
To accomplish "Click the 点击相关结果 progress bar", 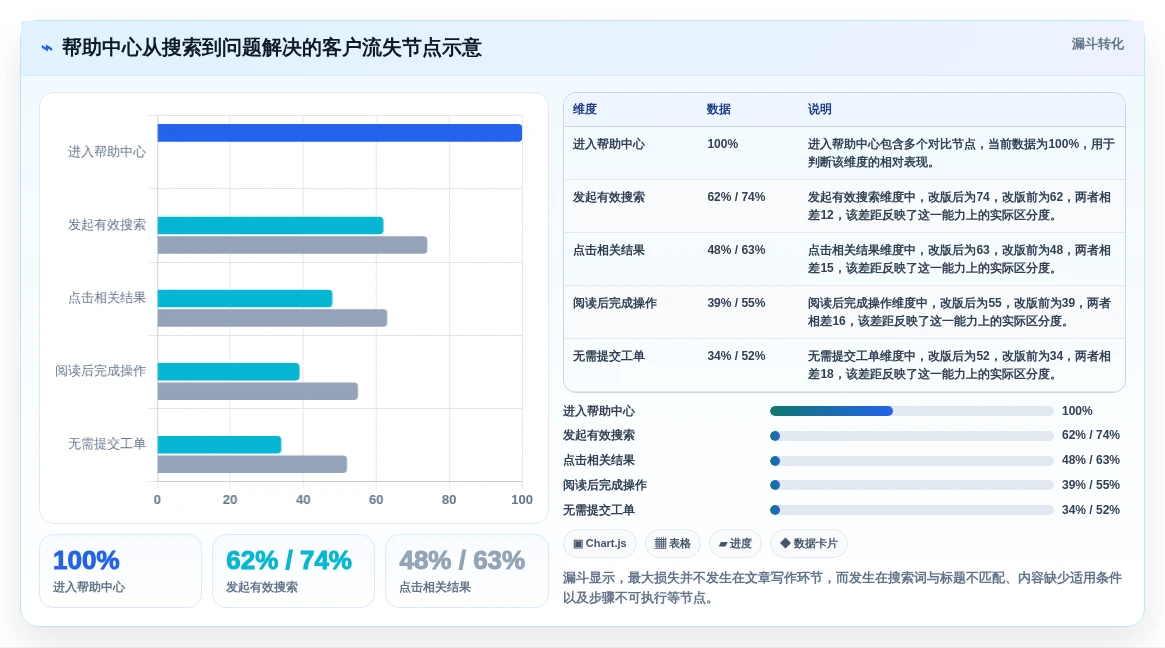I will pos(912,461).
